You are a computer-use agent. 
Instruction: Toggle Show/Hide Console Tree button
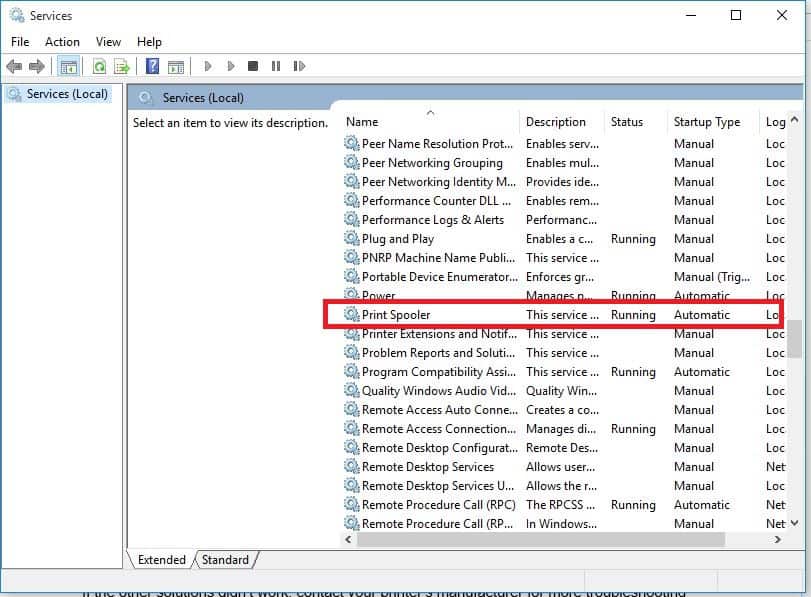68,67
